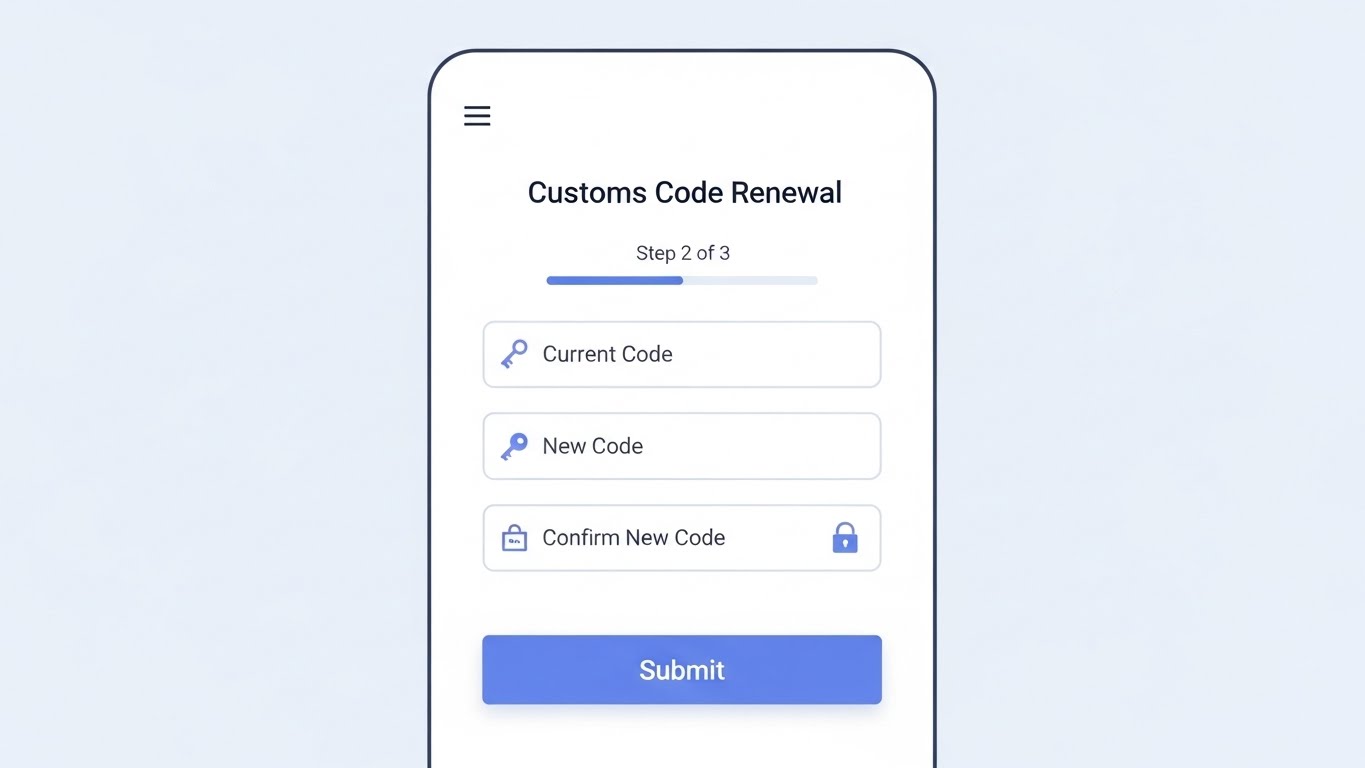Click the lock-box icon left of Confirm New Code
1365x768 pixels.
pyautogui.click(x=514, y=538)
